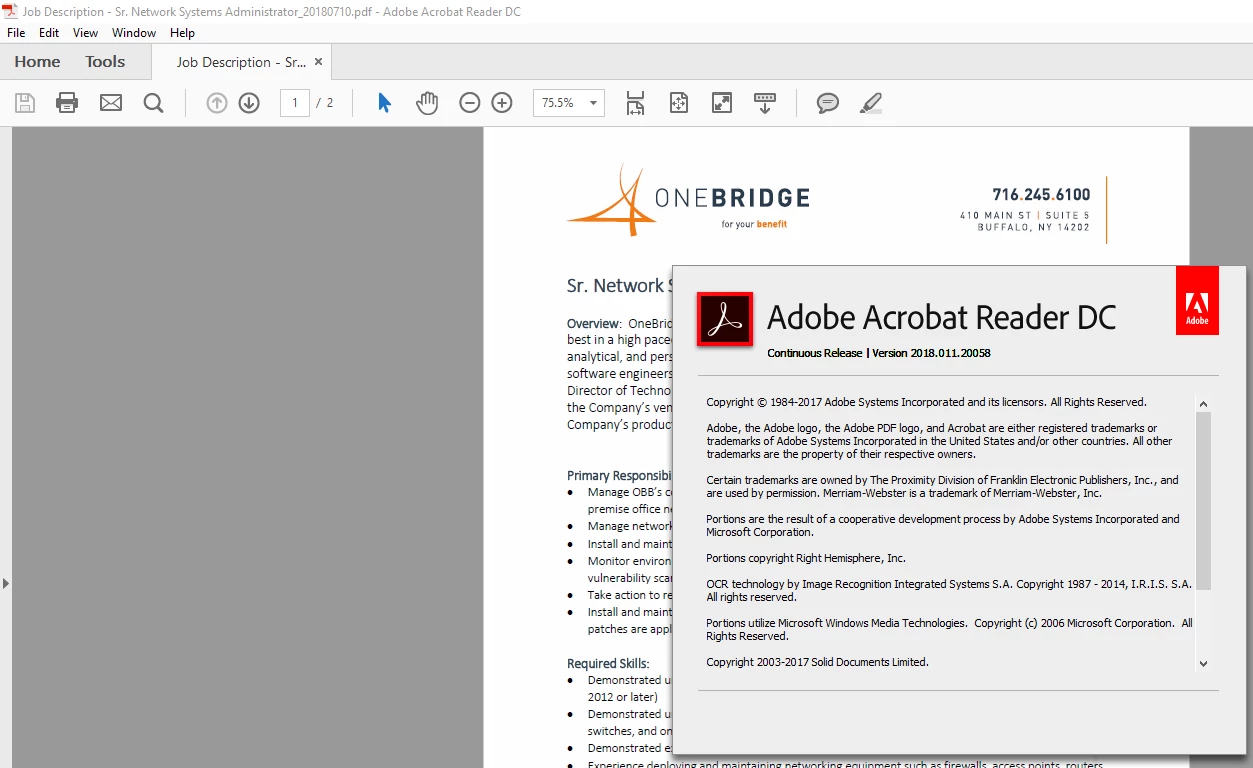Click Copyright 2003-2017 Solid Documents line
The width and height of the screenshot is (1253, 768).
pyautogui.click(x=817, y=662)
